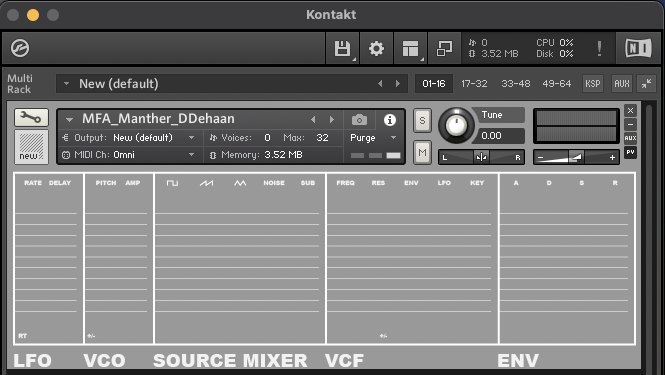Image resolution: width=665 pixels, height=375 pixels.
Task: Open the multi New (default) dropdown arrow
Action: tap(66, 84)
